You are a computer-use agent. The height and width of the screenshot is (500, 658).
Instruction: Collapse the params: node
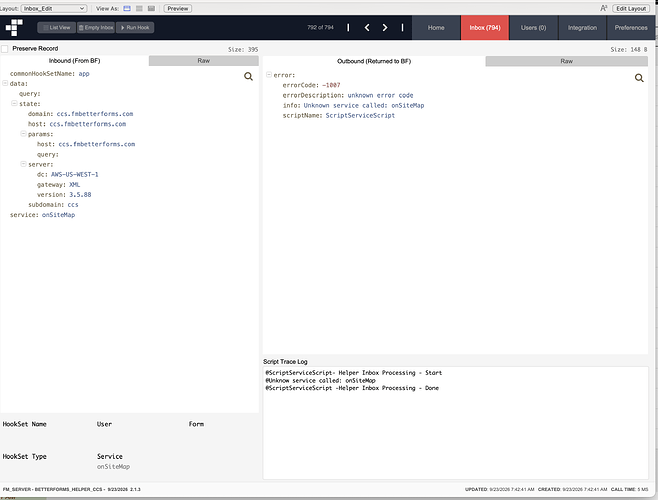(24, 134)
